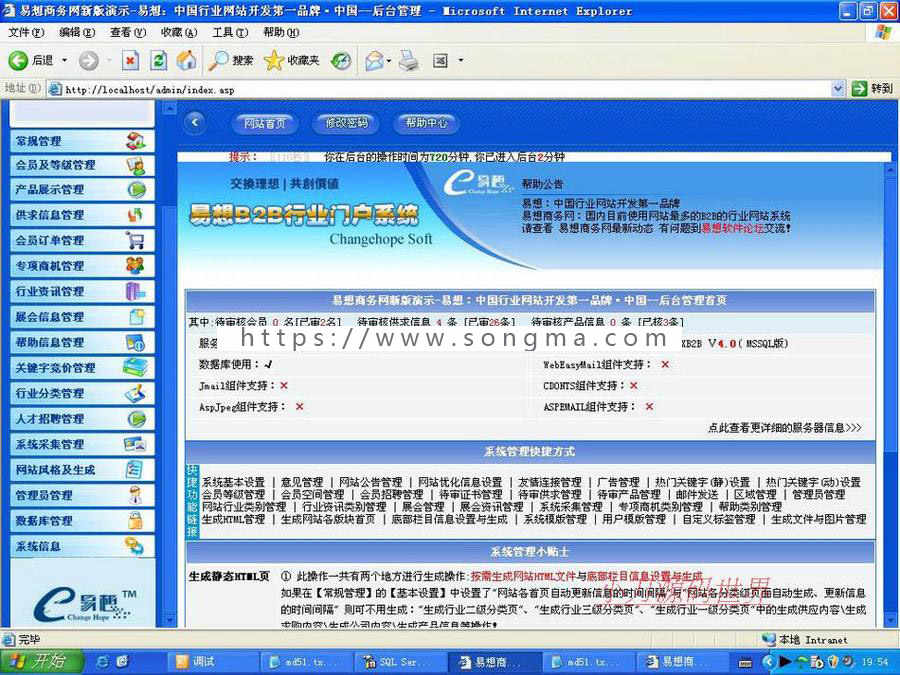This screenshot has width=900, height=675.
Task: Open the 网站公告管理 shortcut link
Action: pyautogui.click(x=370, y=482)
